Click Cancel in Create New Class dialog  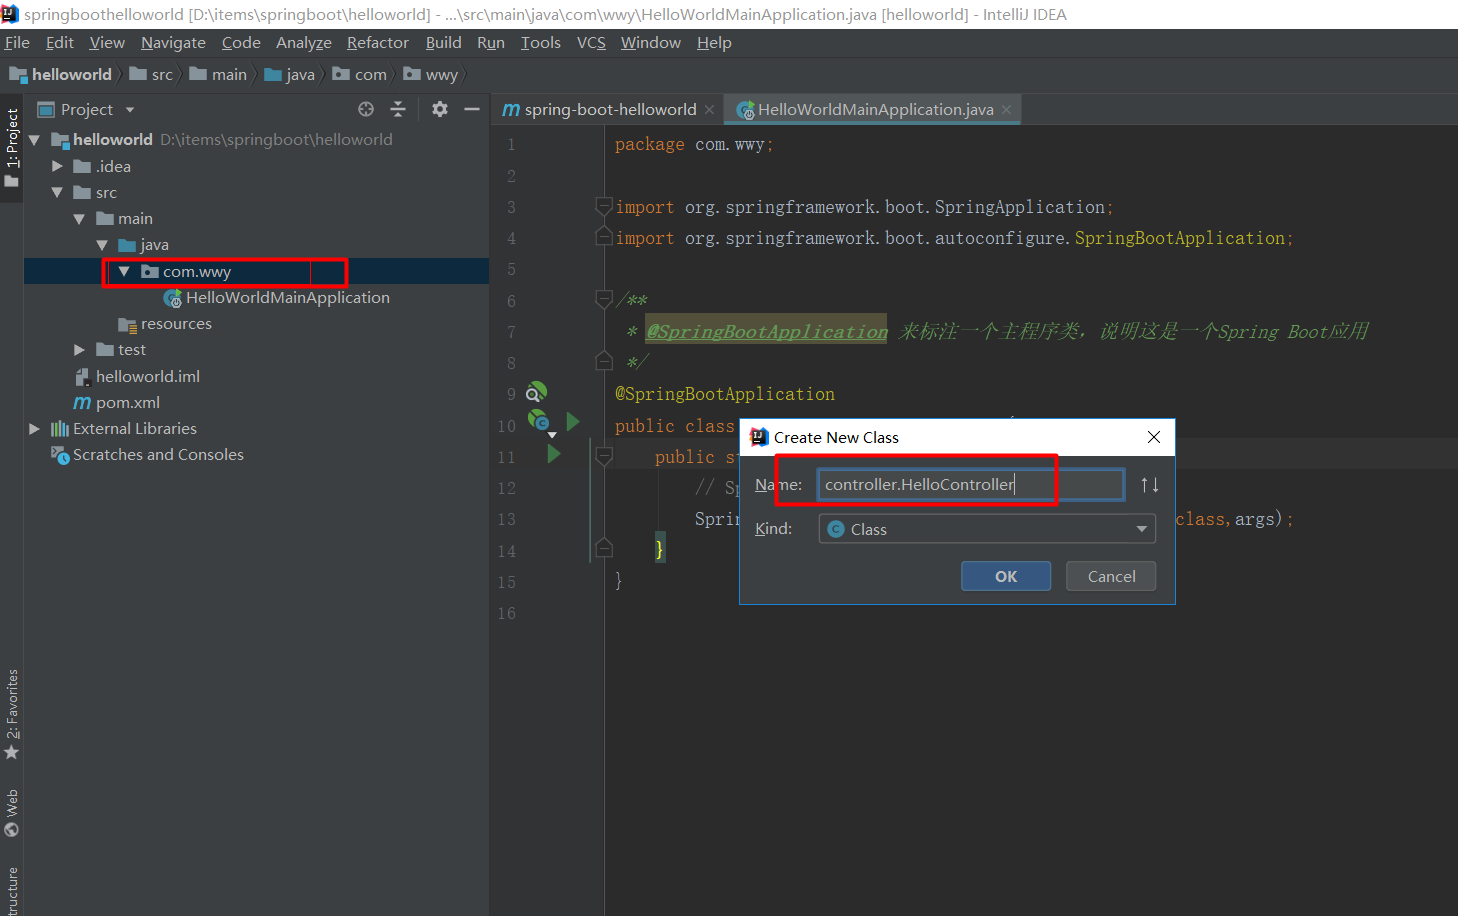click(x=1111, y=576)
